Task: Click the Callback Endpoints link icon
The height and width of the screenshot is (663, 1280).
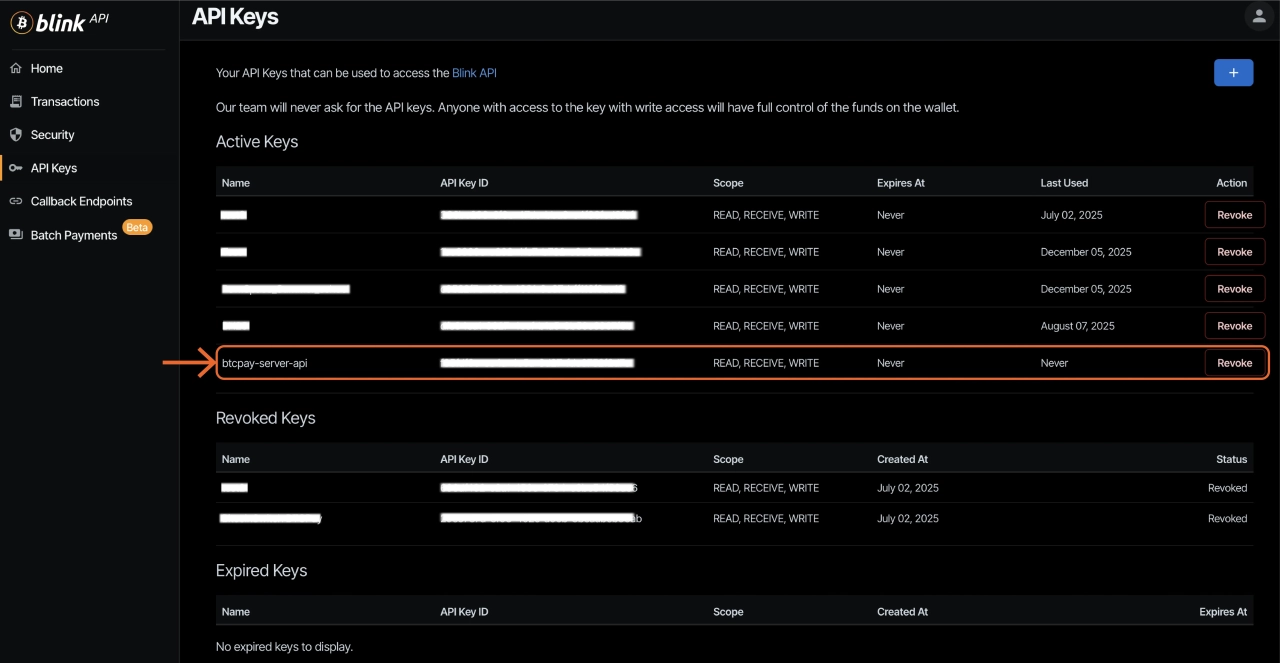Action: coord(16,201)
